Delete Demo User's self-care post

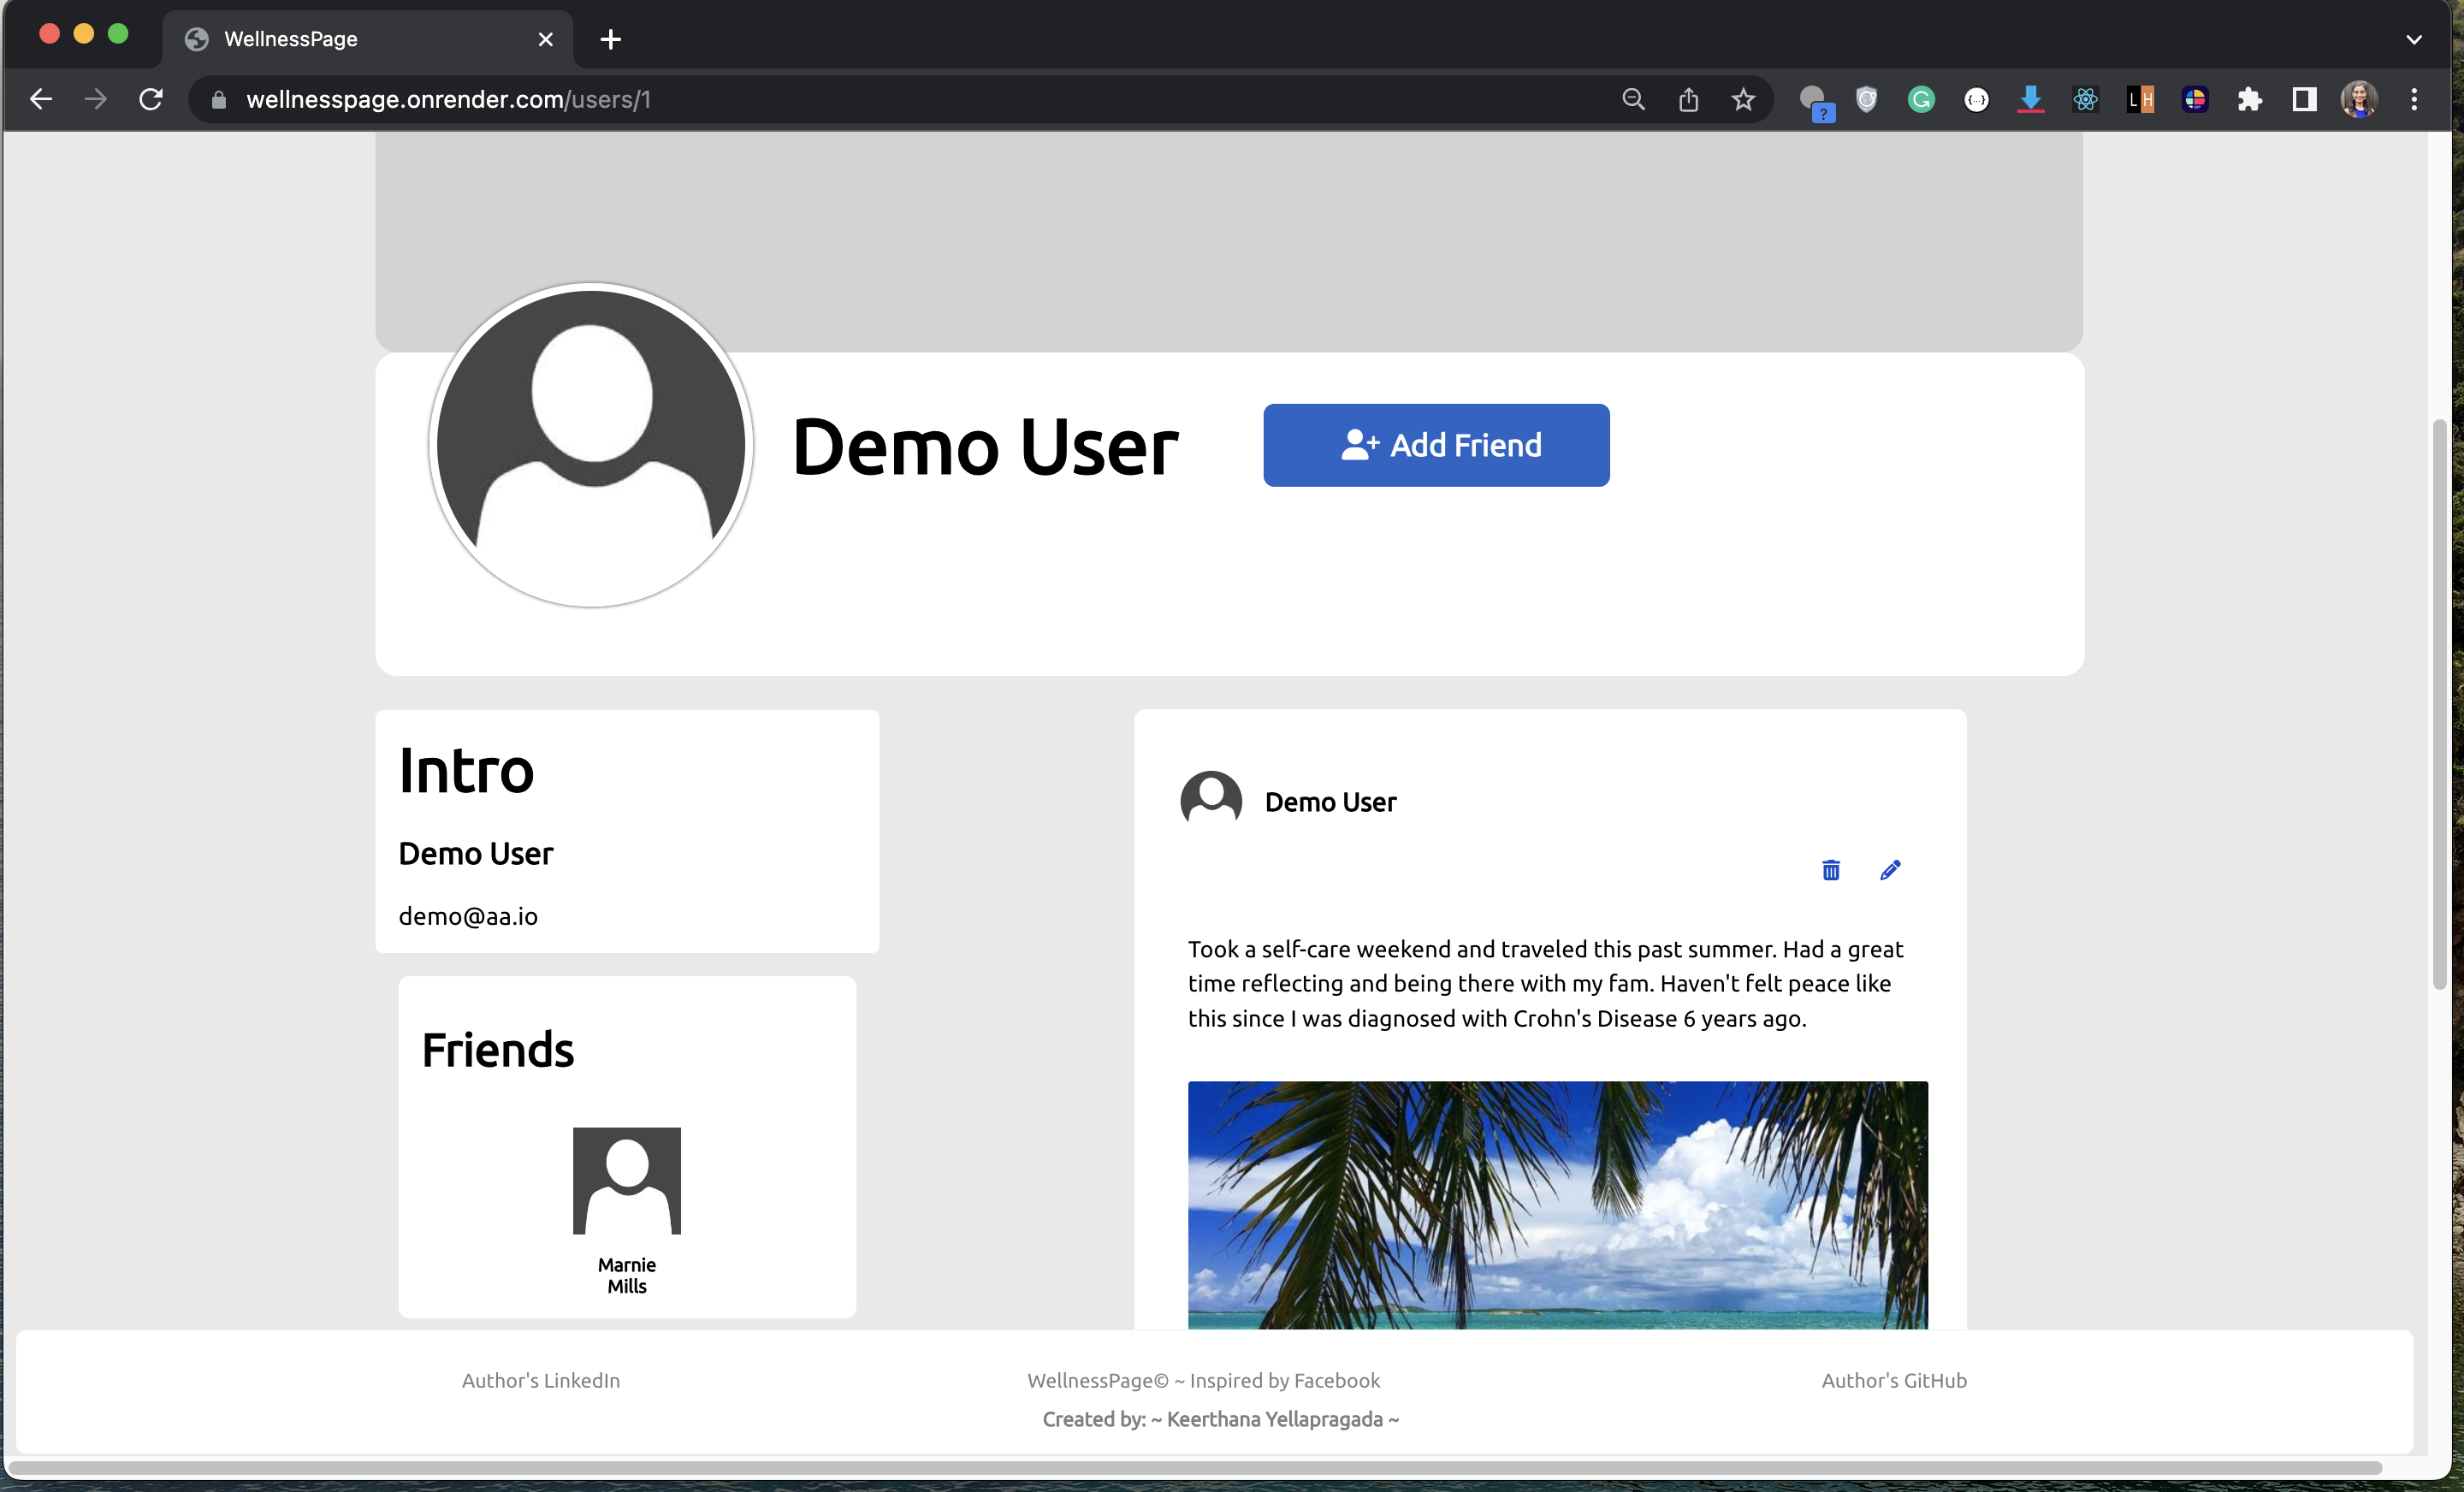point(1830,870)
